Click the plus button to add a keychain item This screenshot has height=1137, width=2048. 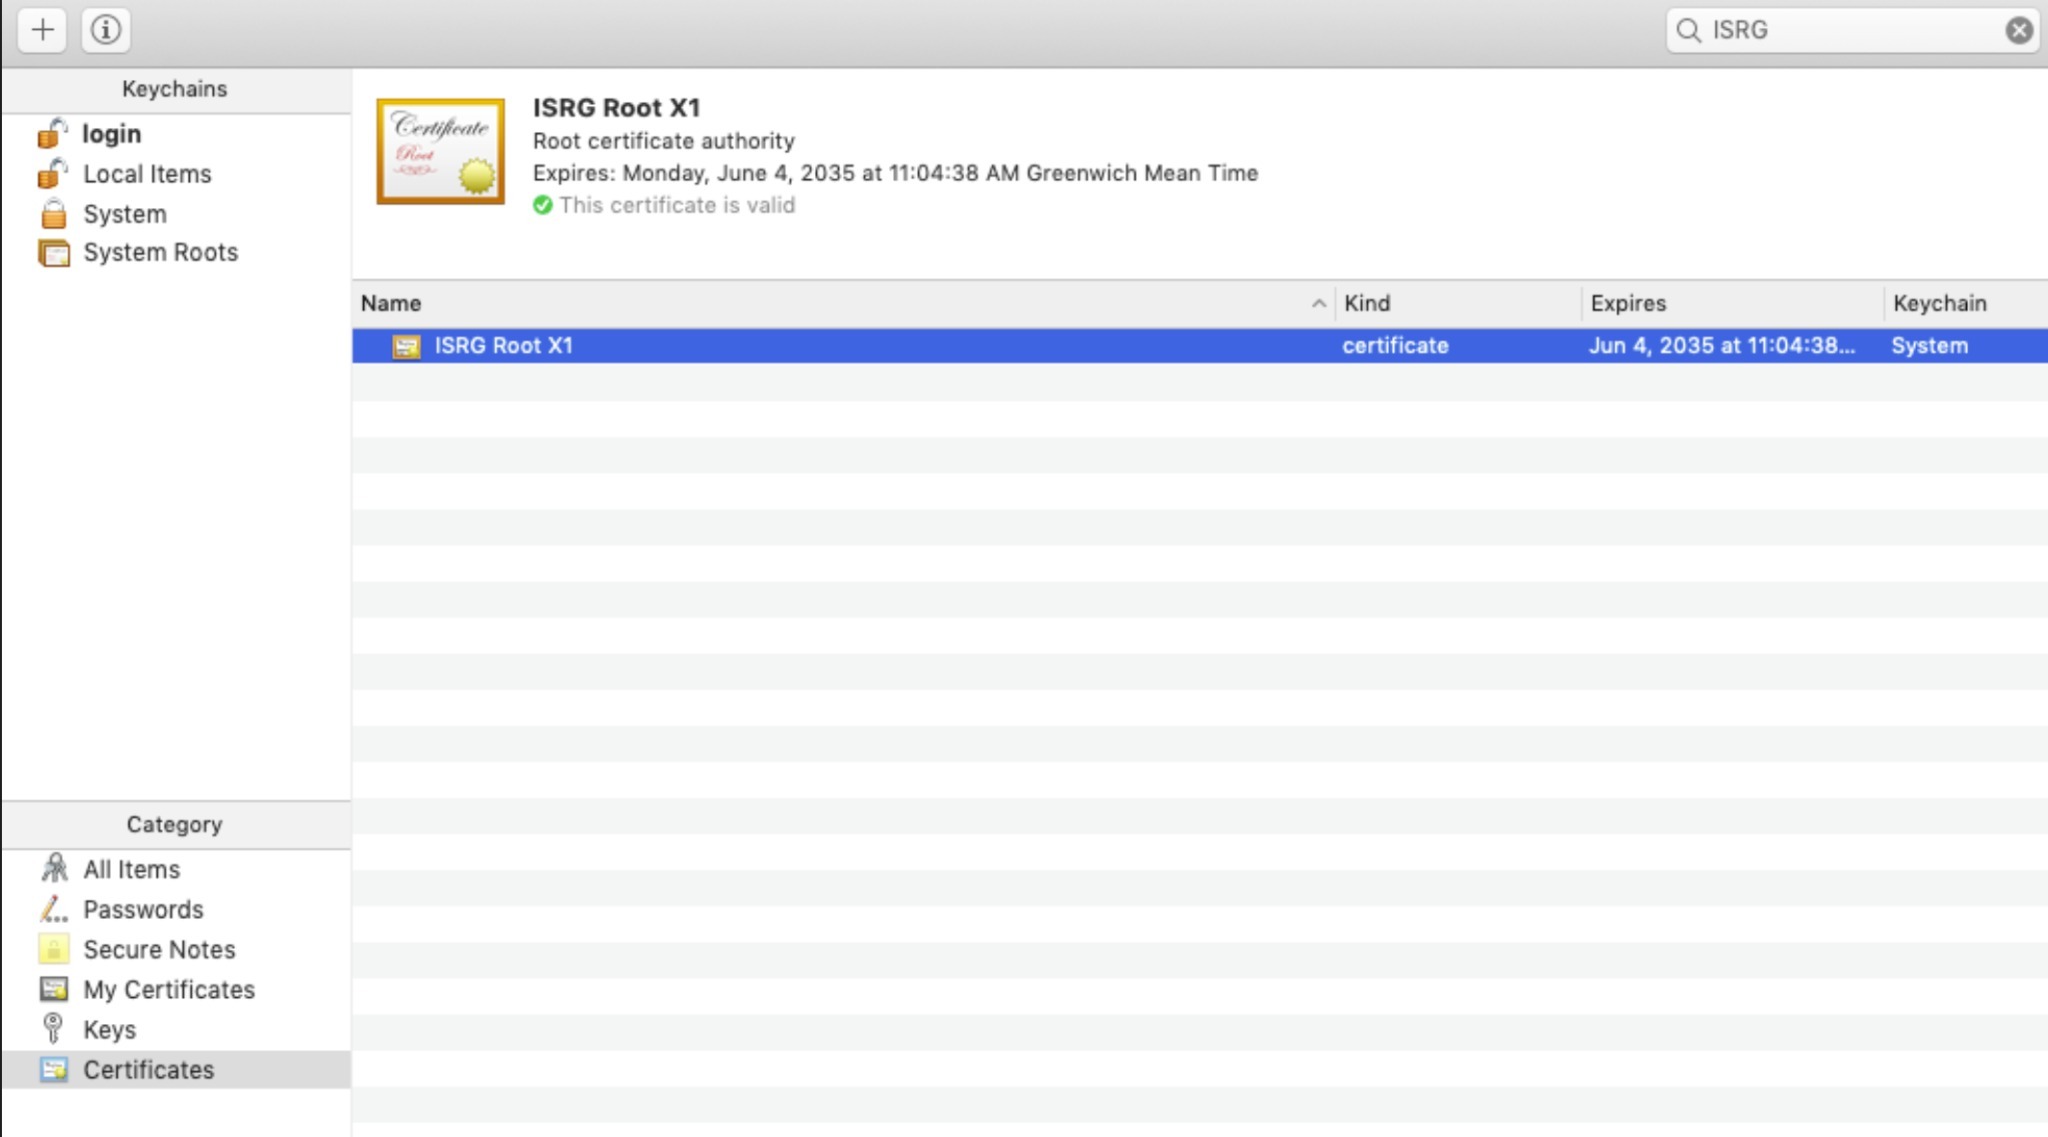point(42,30)
